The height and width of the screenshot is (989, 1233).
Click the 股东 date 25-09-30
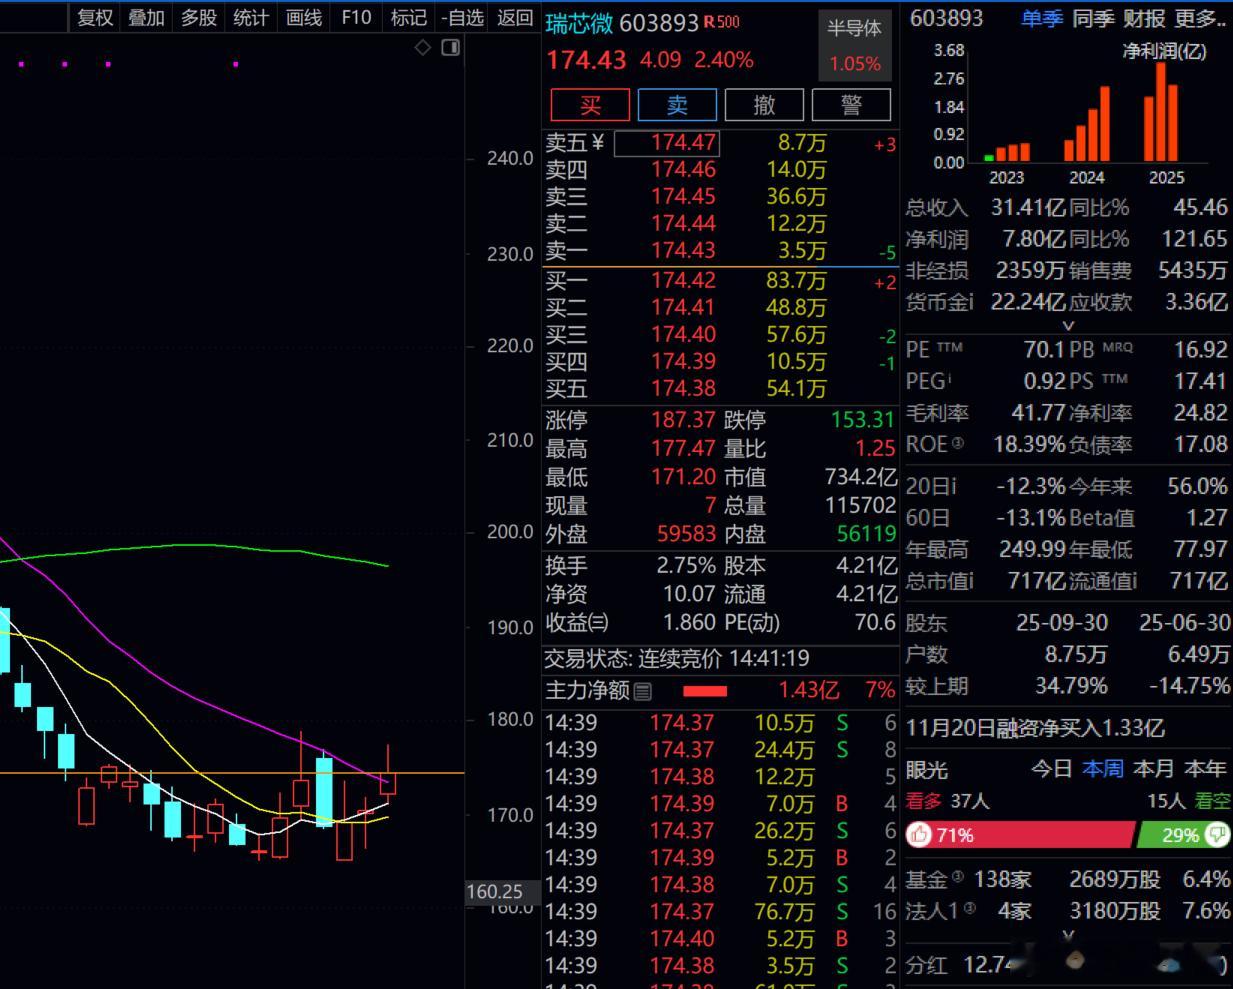point(1062,622)
